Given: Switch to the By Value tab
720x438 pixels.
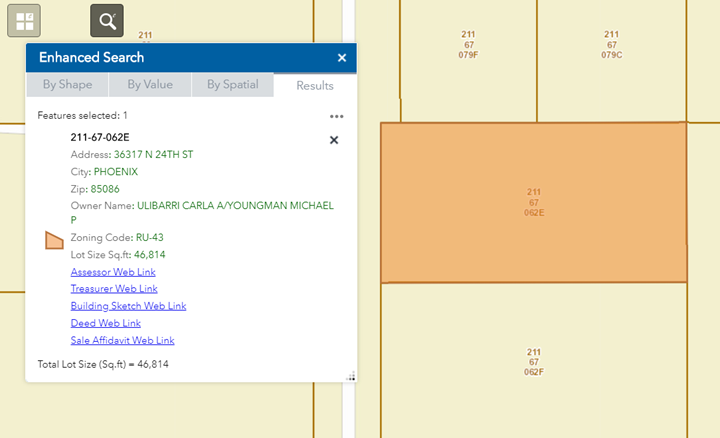Looking at the screenshot, I should click(150, 85).
